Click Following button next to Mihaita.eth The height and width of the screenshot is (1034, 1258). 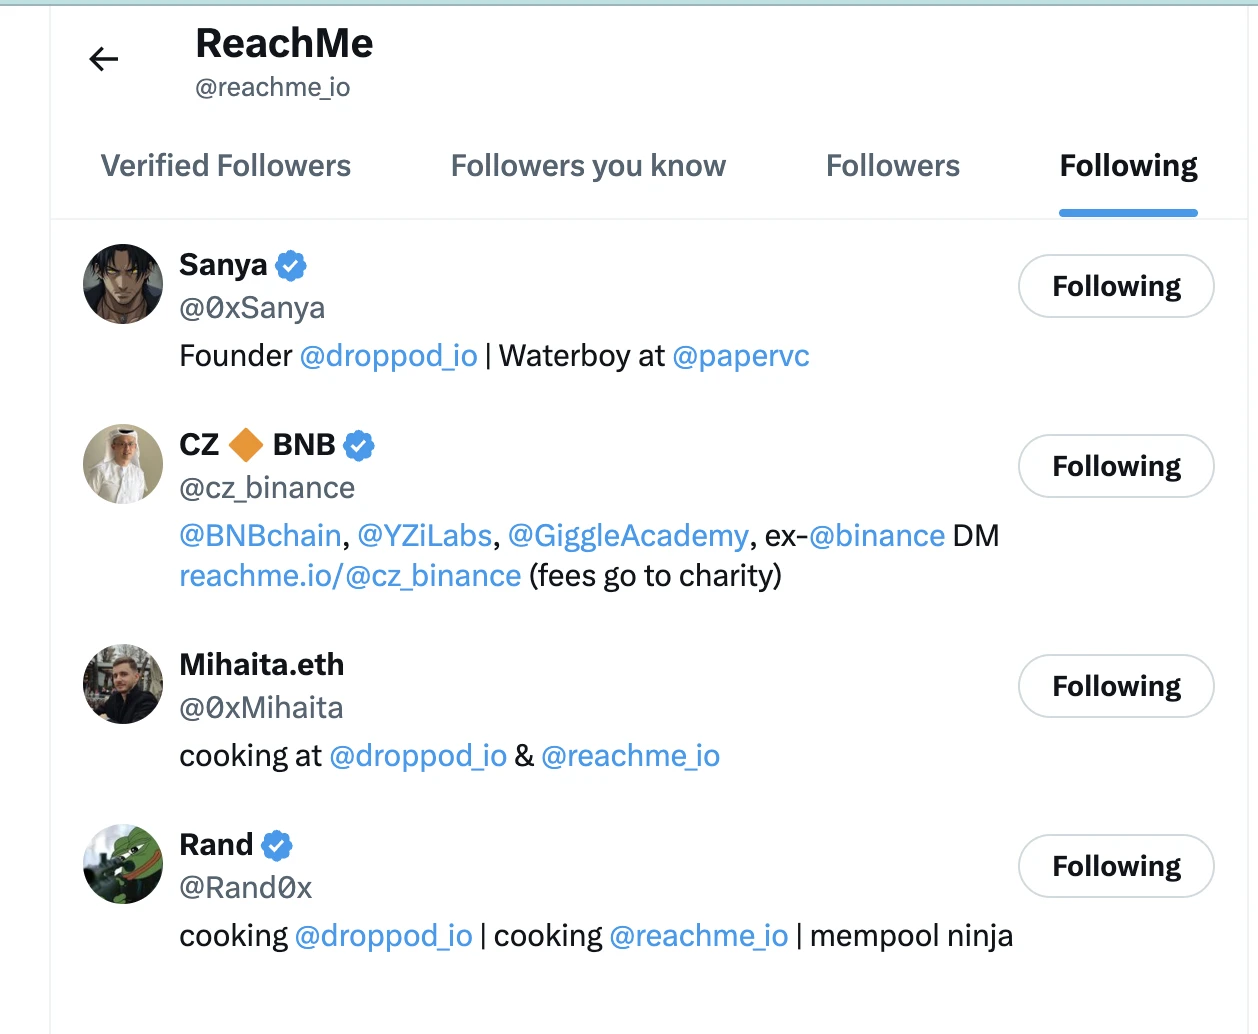[1116, 687]
